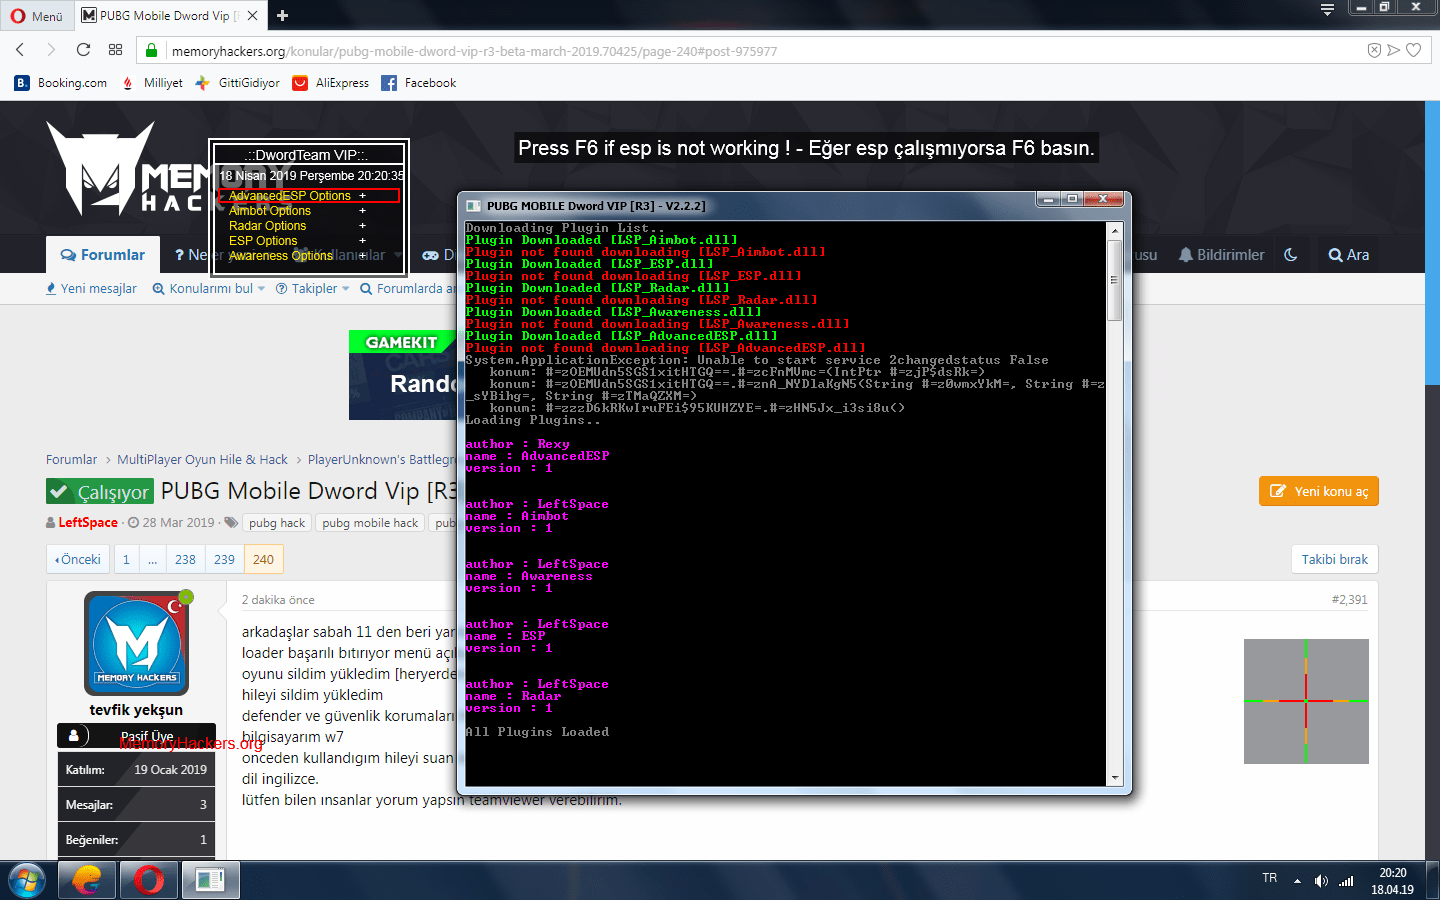Open the volume control tray icon
1440x900 pixels.
(1321, 881)
